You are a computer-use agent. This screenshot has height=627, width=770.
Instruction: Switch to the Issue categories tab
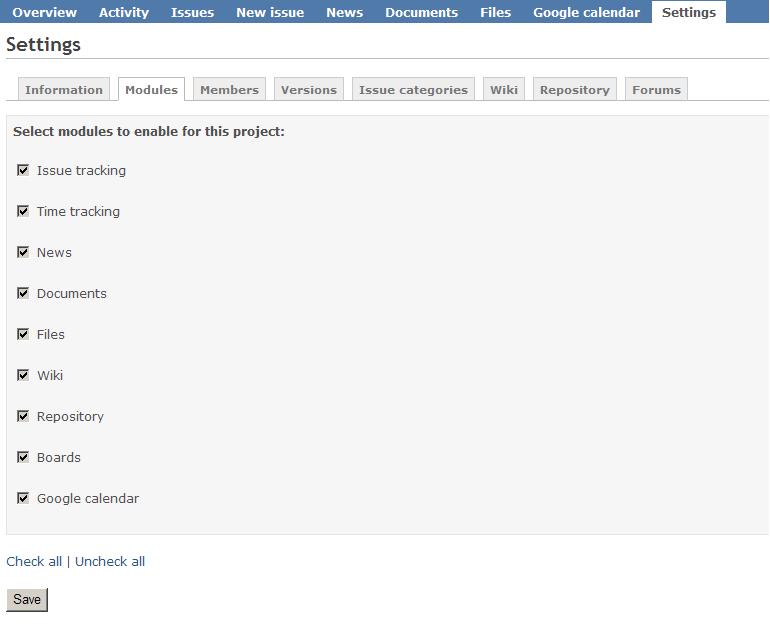[413, 89]
